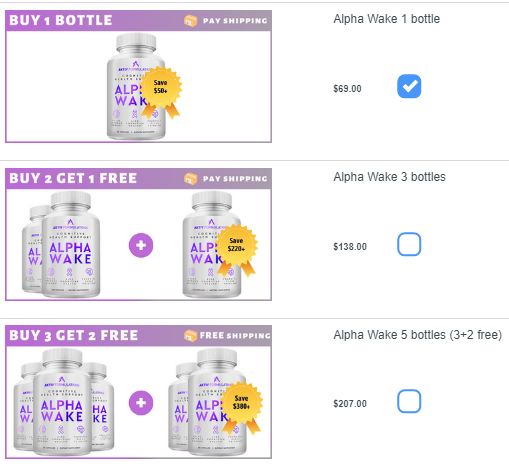Open the Alpha Wake 1 bottle title
Image resolution: width=509 pixels, height=475 pixels.
[x=387, y=19]
